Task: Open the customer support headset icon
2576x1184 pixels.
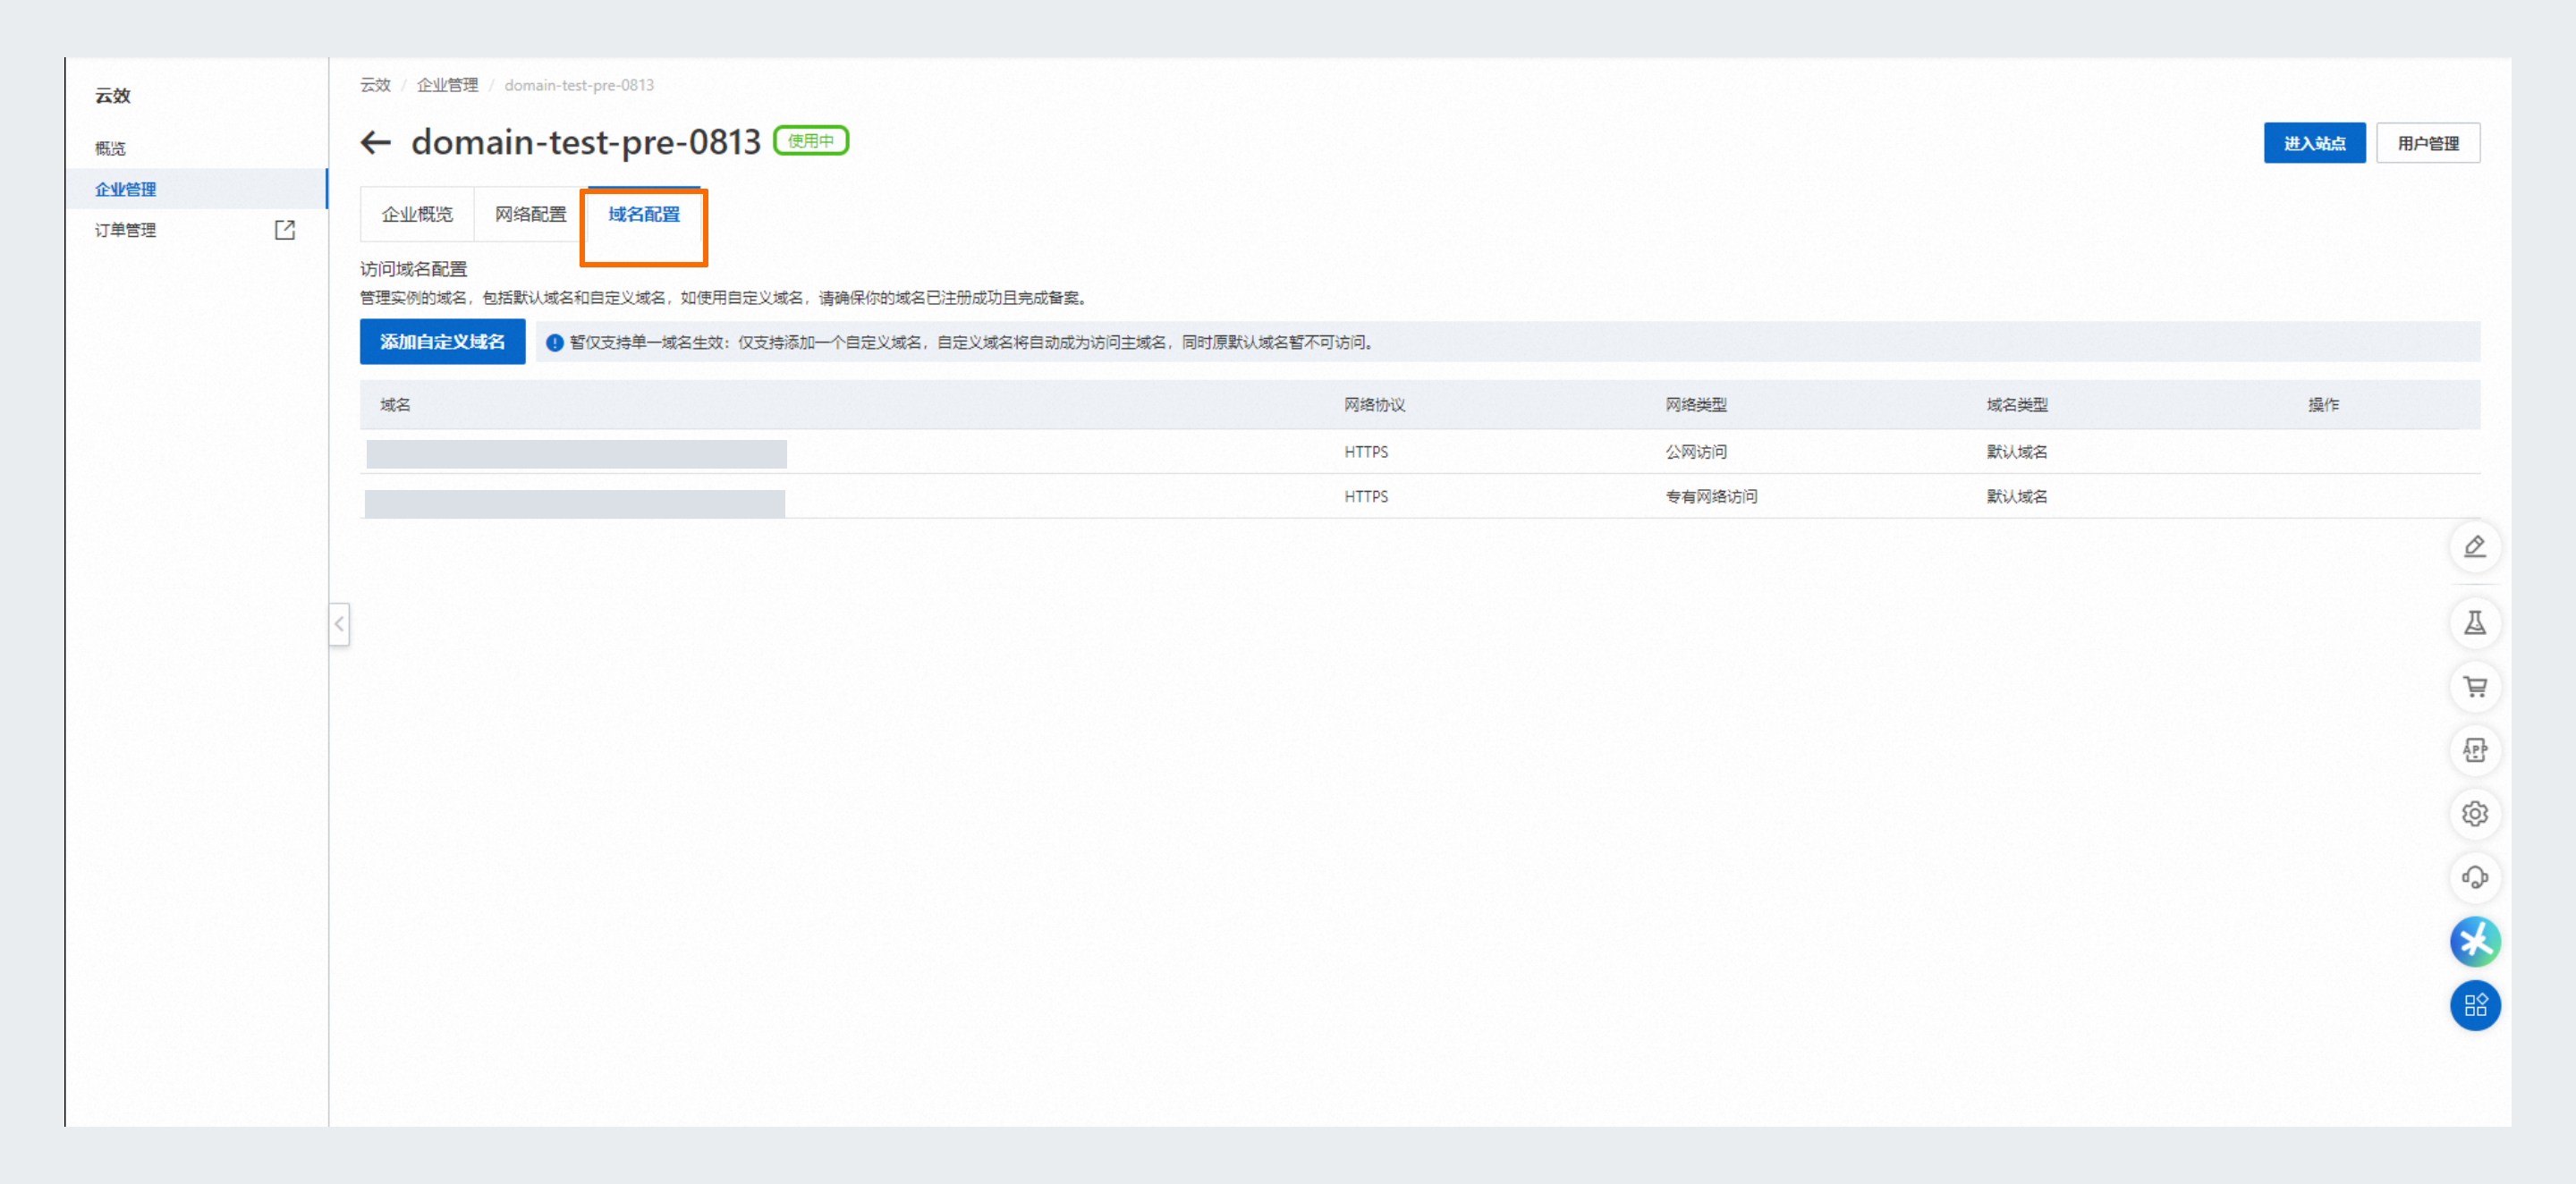Action: pos(2475,878)
